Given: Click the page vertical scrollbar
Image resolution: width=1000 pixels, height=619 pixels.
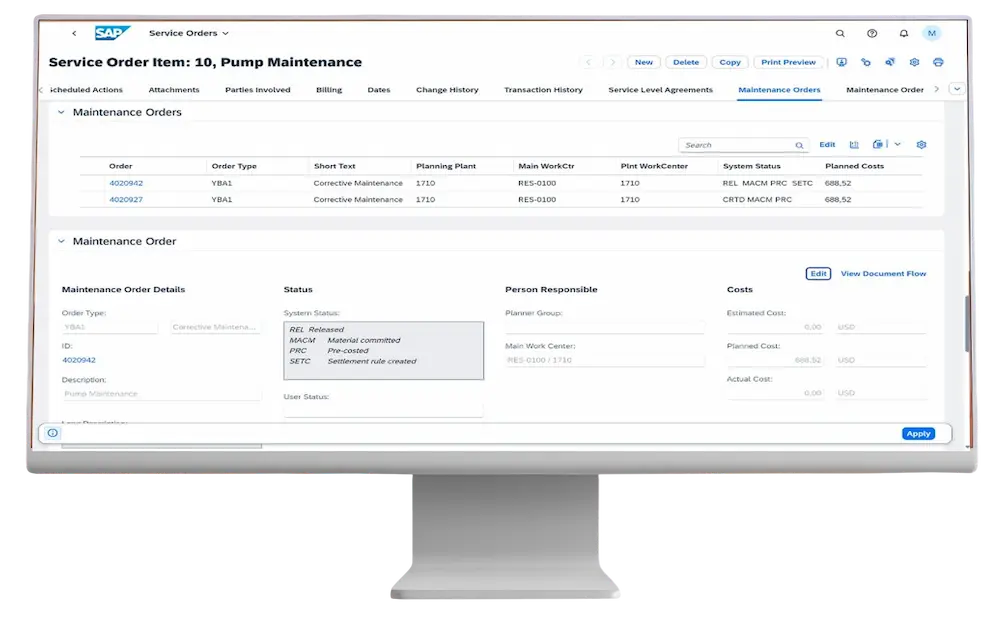Looking at the screenshot, I should pyautogui.click(x=967, y=322).
